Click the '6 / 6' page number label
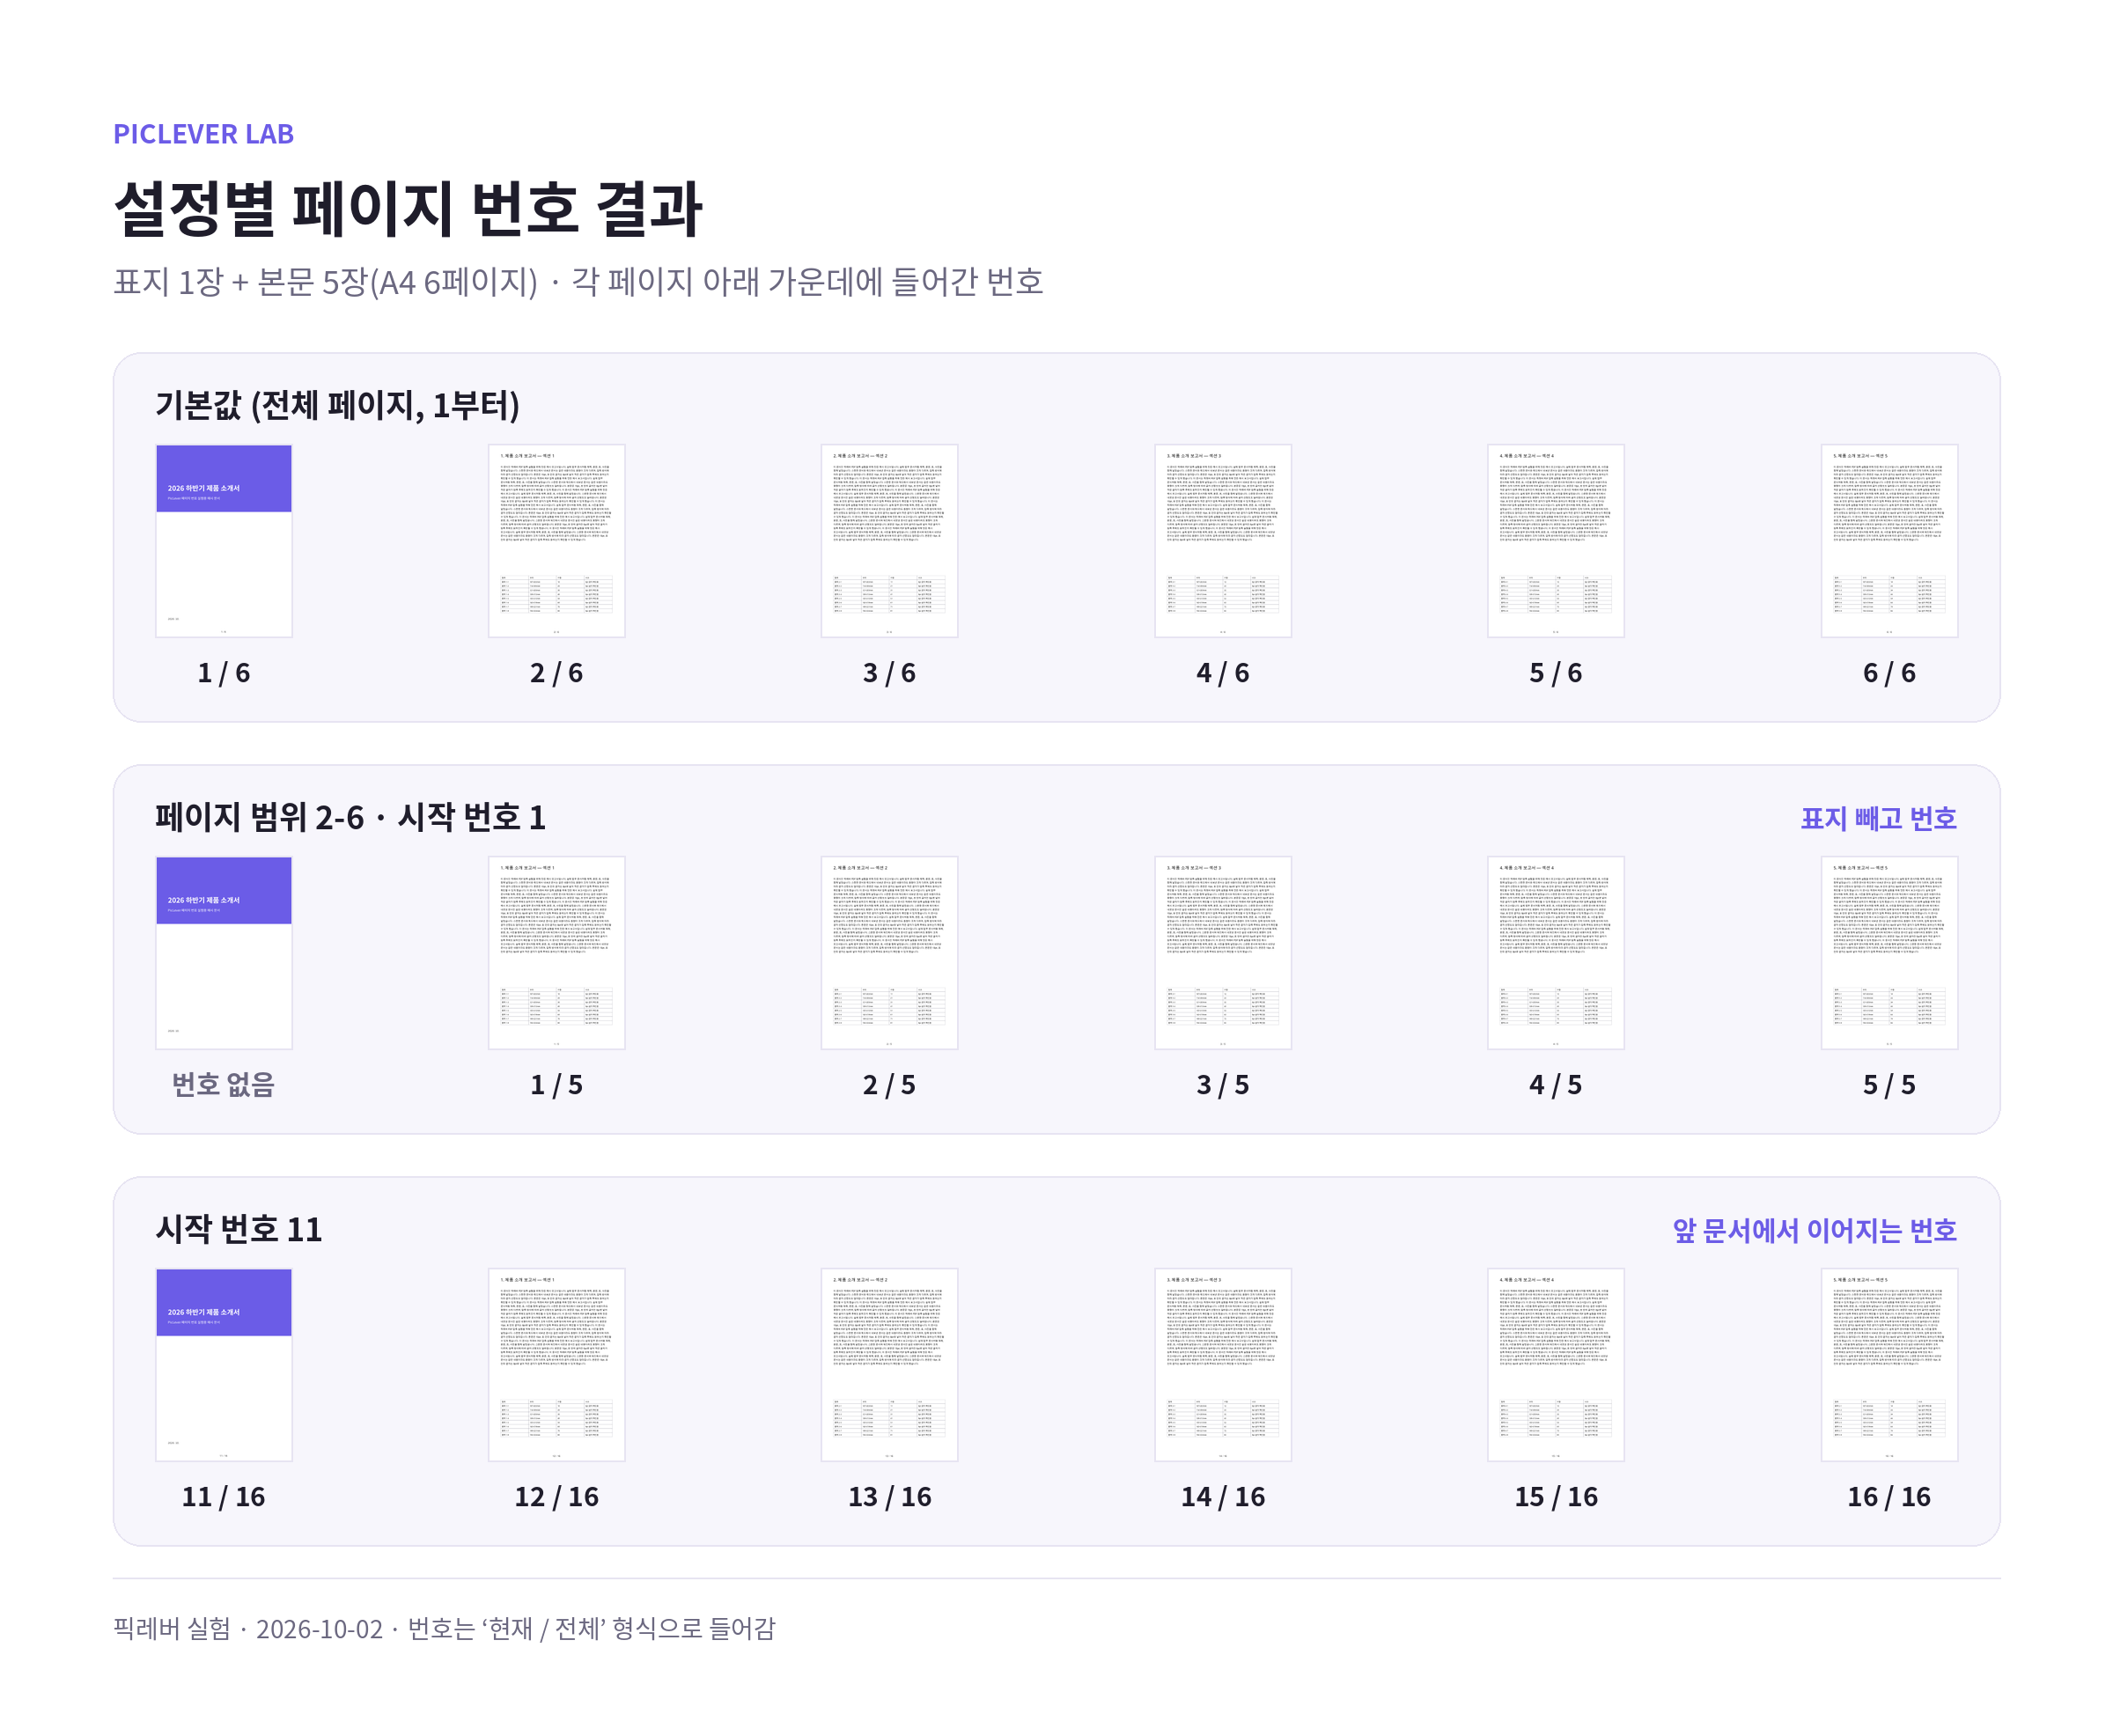This screenshot has width=2113, height=1736. [1889, 673]
